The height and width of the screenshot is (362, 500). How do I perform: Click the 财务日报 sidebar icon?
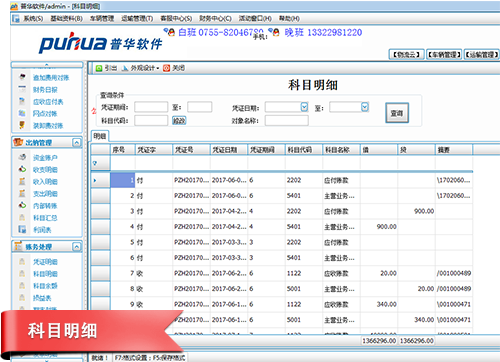click(22, 89)
